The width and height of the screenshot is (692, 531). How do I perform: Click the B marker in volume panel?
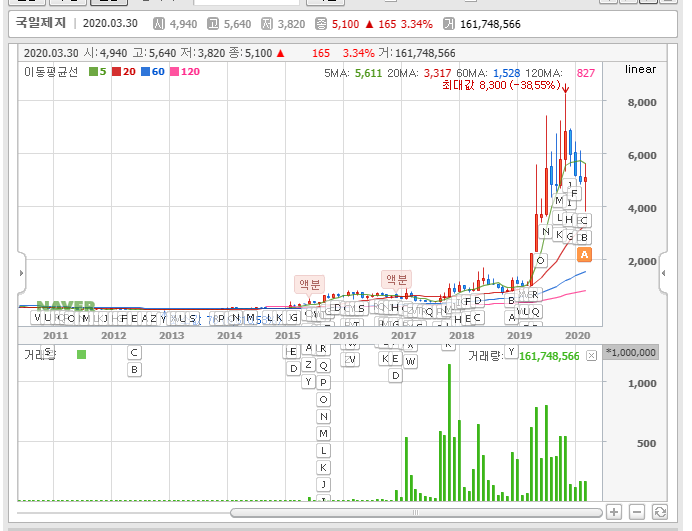pyautogui.click(x=134, y=369)
